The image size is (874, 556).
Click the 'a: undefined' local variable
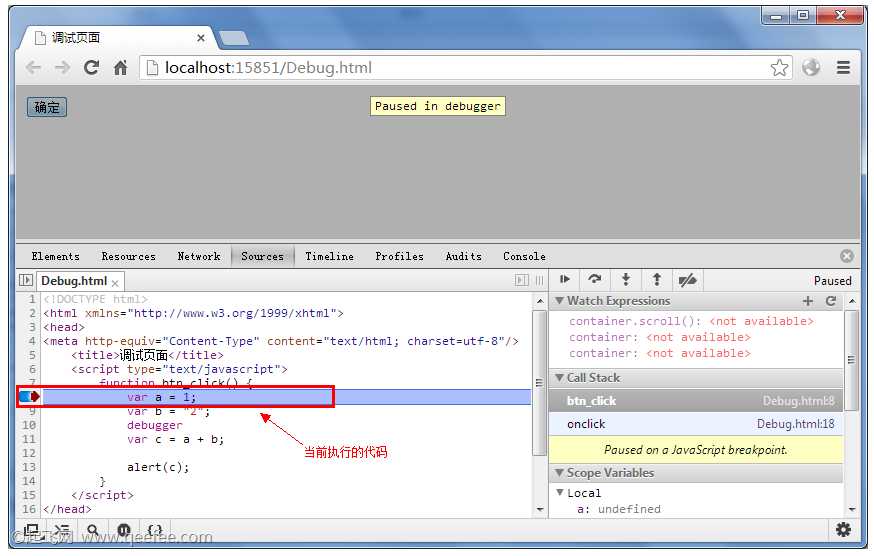[x=619, y=509]
